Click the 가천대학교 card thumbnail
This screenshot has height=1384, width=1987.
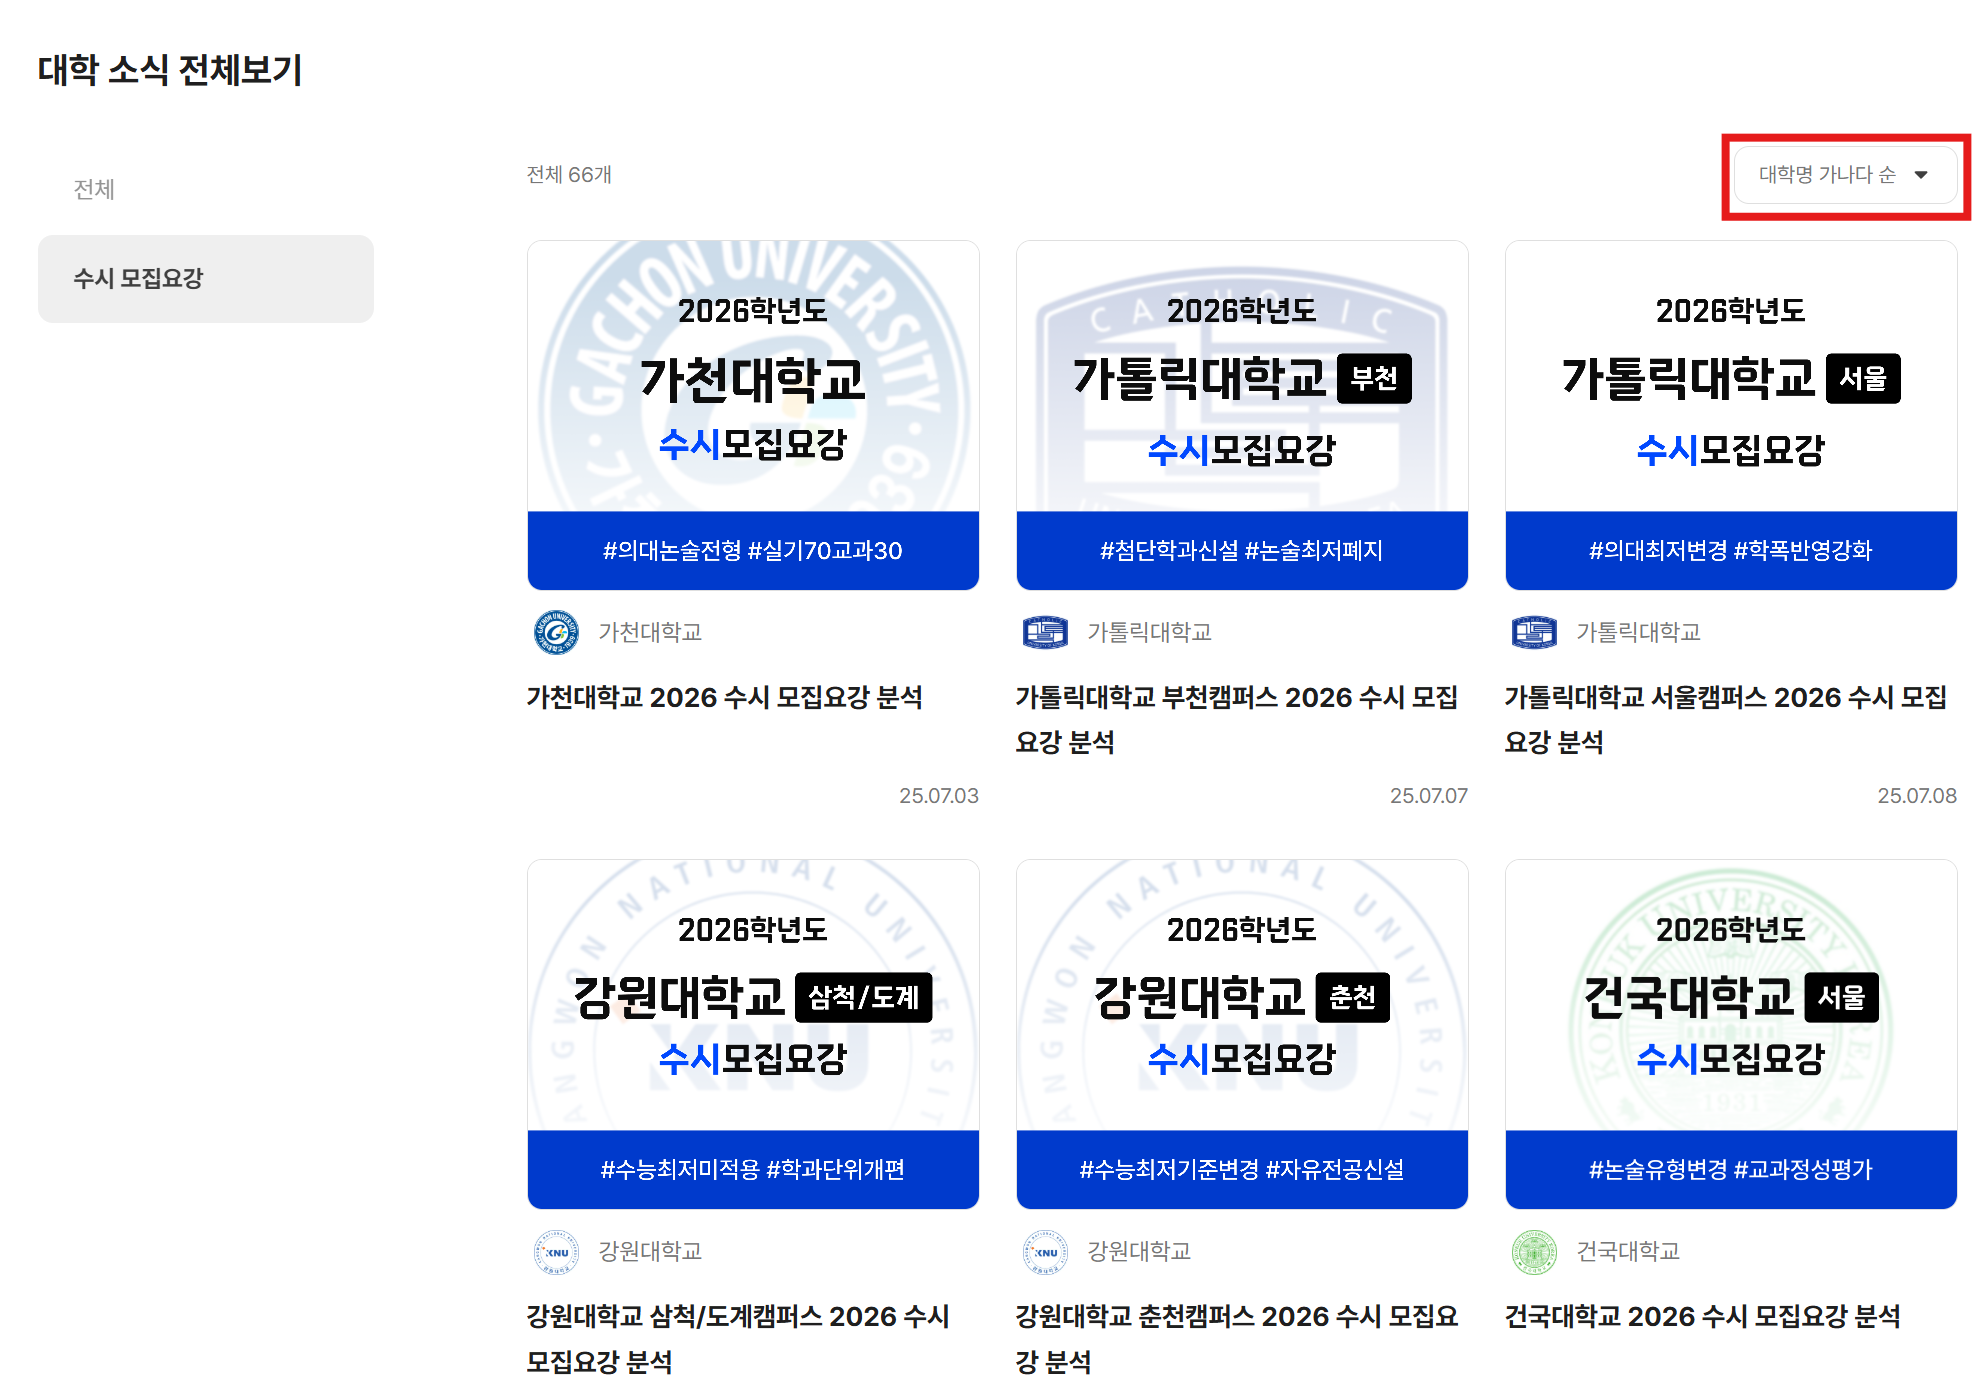(x=753, y=414)
